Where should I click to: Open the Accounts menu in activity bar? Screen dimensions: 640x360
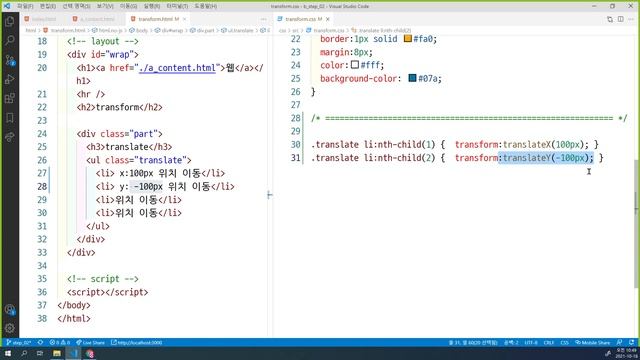tap(10, 310)
